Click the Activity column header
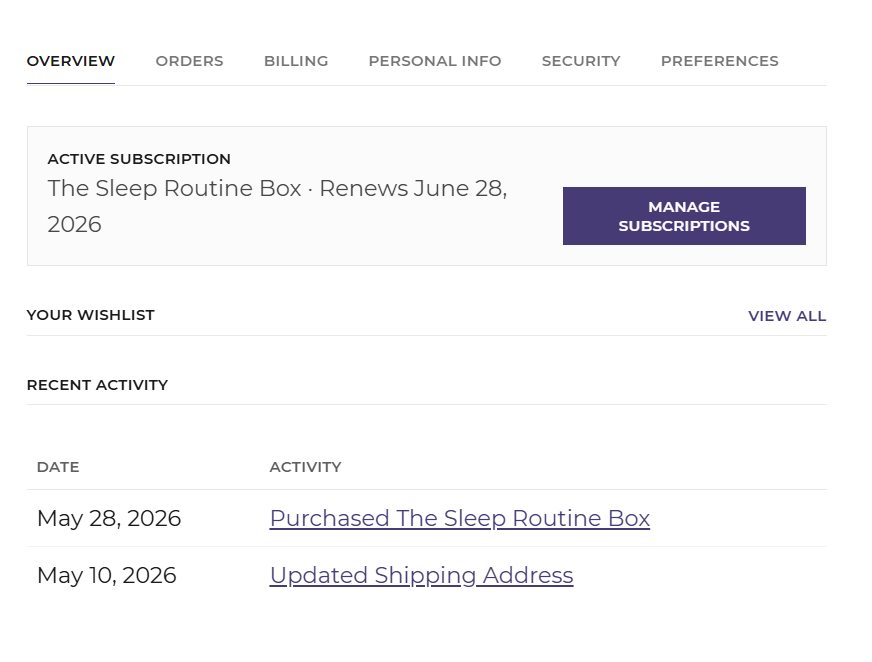The height and width of the screenshot is (662, 872). pos(305,467)
